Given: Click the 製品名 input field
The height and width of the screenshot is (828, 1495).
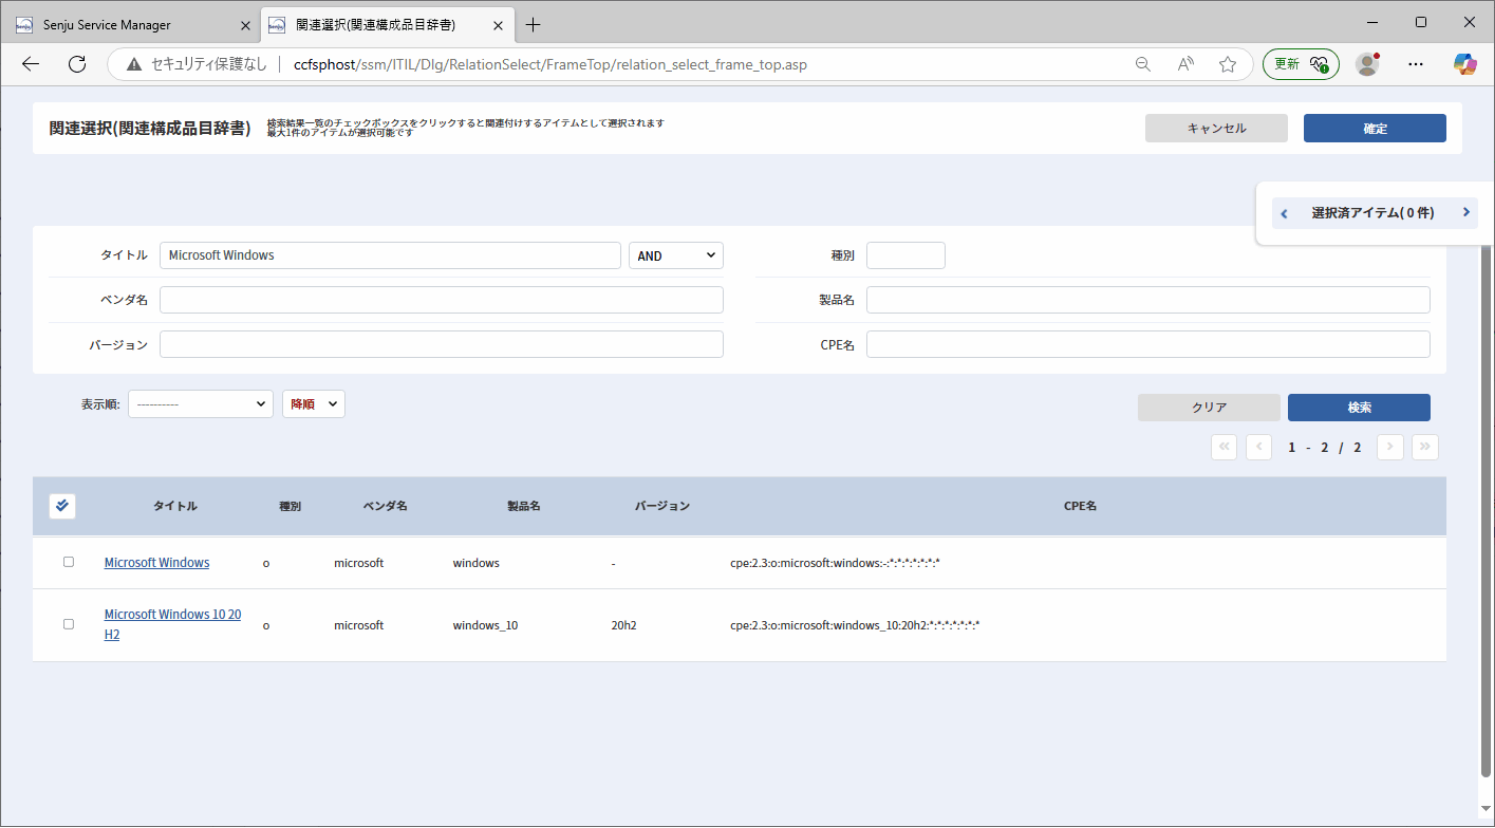Looking at the screenshot, I should click(1148, 300).
